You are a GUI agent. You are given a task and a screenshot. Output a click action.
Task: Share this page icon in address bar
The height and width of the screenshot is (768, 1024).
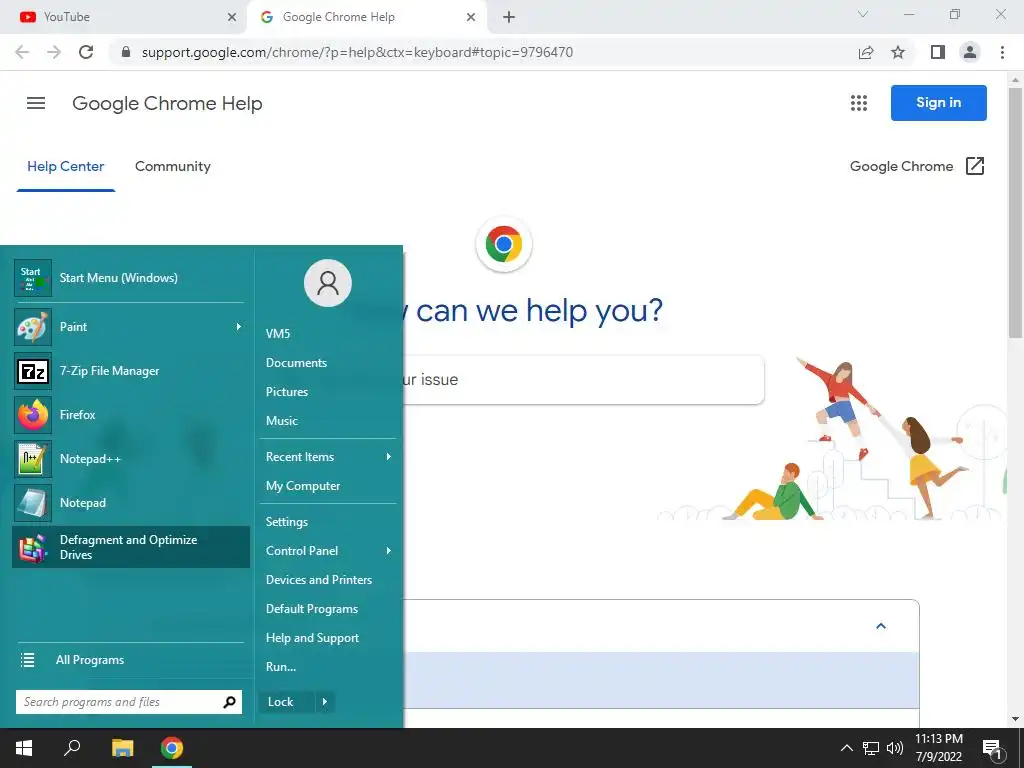tap(866, 52)
